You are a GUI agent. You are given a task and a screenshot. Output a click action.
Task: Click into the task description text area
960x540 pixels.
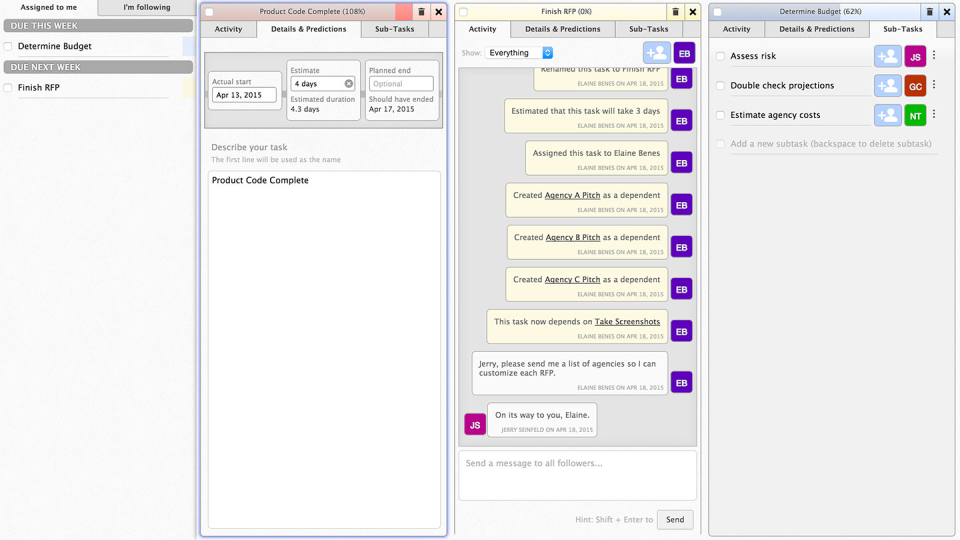(324, 350)
